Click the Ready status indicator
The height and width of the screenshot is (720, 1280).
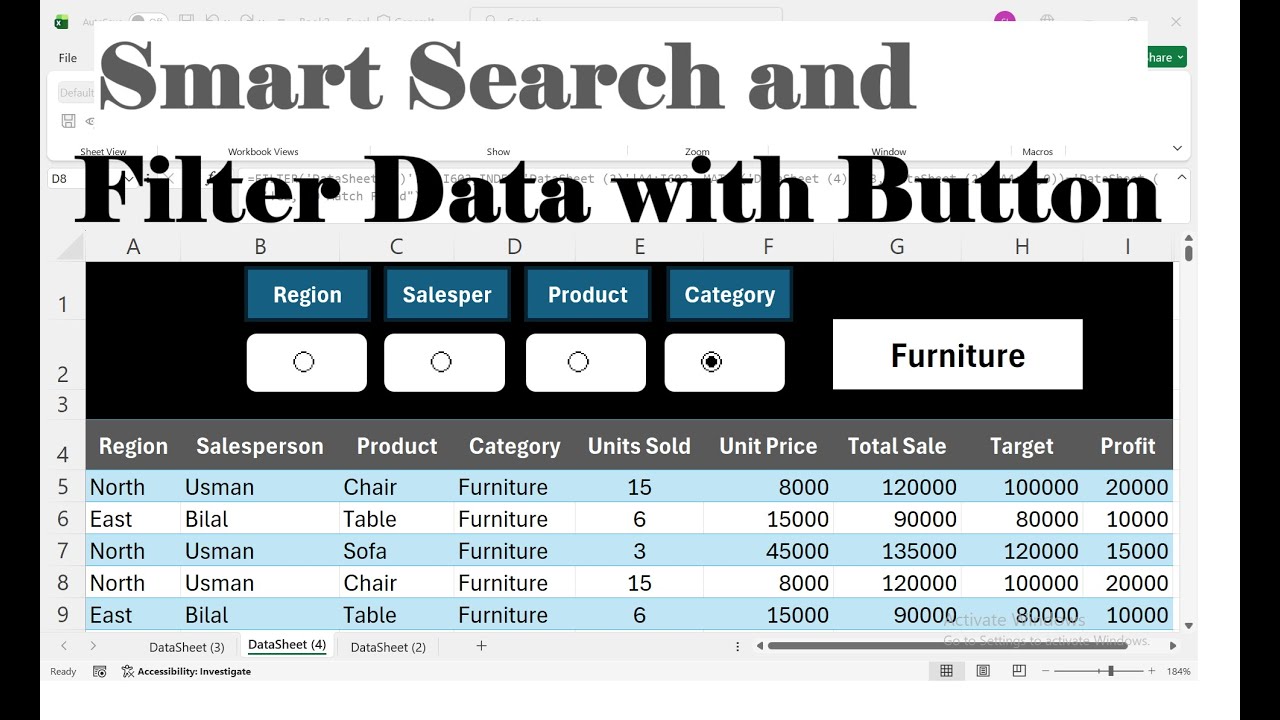(x=63, y=671)
